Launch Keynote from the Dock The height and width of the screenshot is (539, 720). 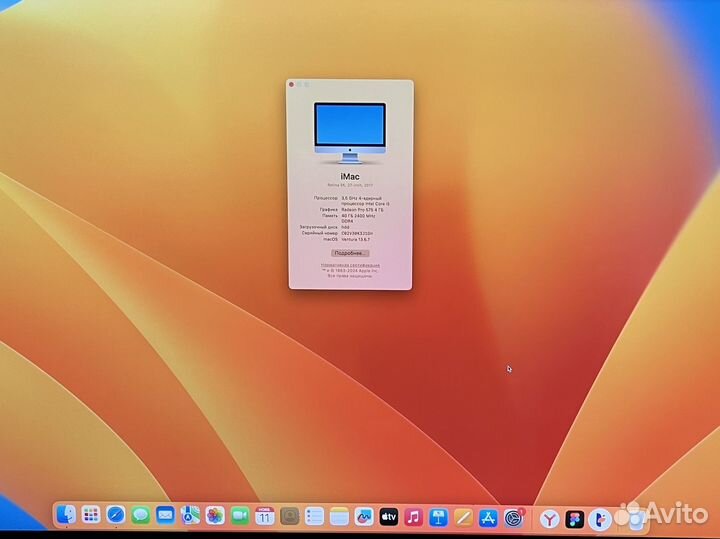click(x=439, y=518)
